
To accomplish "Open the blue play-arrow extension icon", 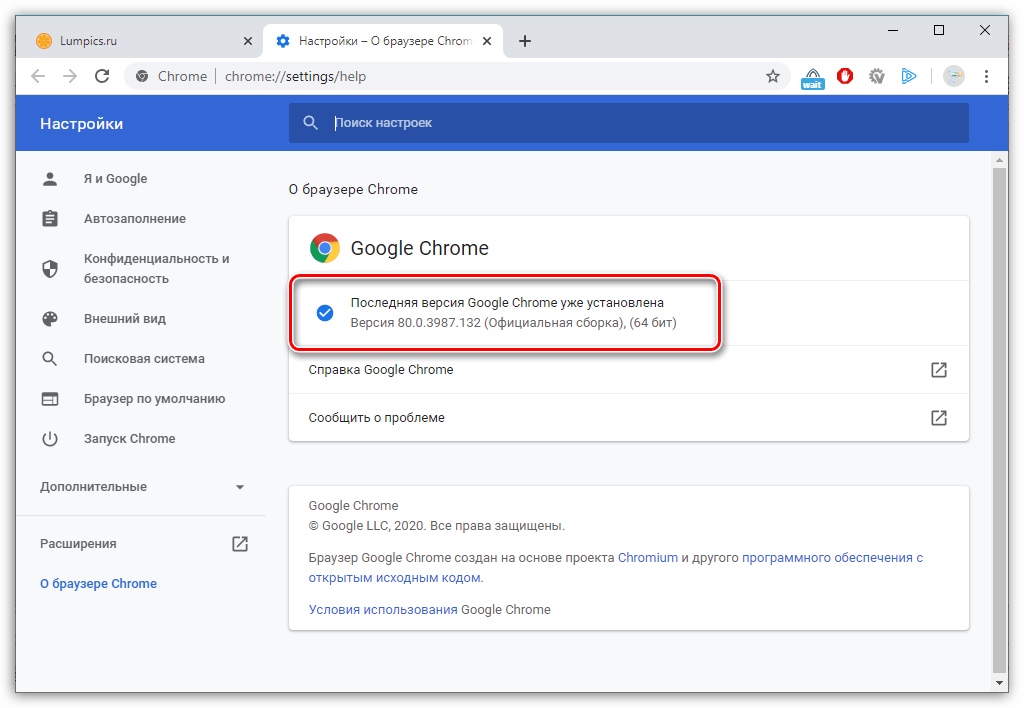I will [x=908, y=76].
